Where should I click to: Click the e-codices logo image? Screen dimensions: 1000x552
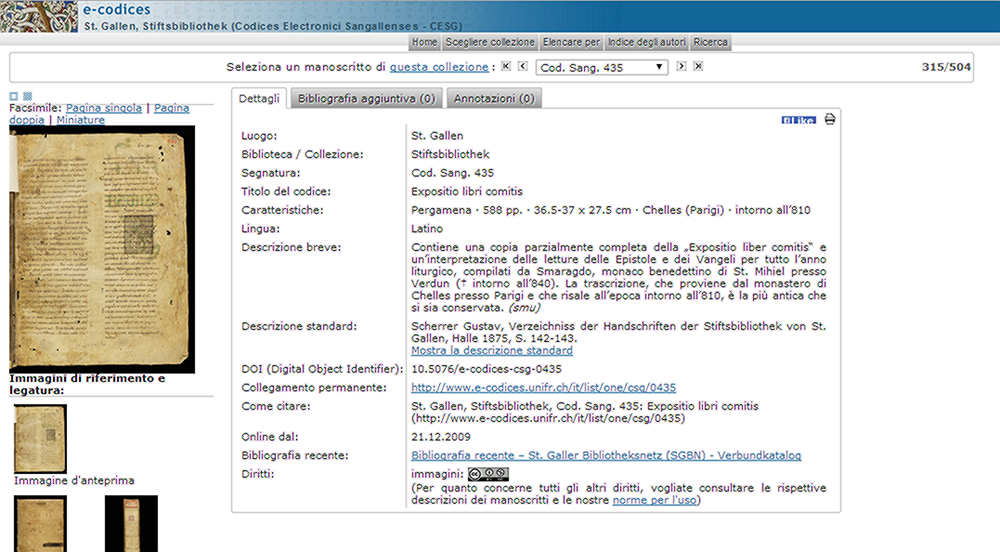[39, 17]
